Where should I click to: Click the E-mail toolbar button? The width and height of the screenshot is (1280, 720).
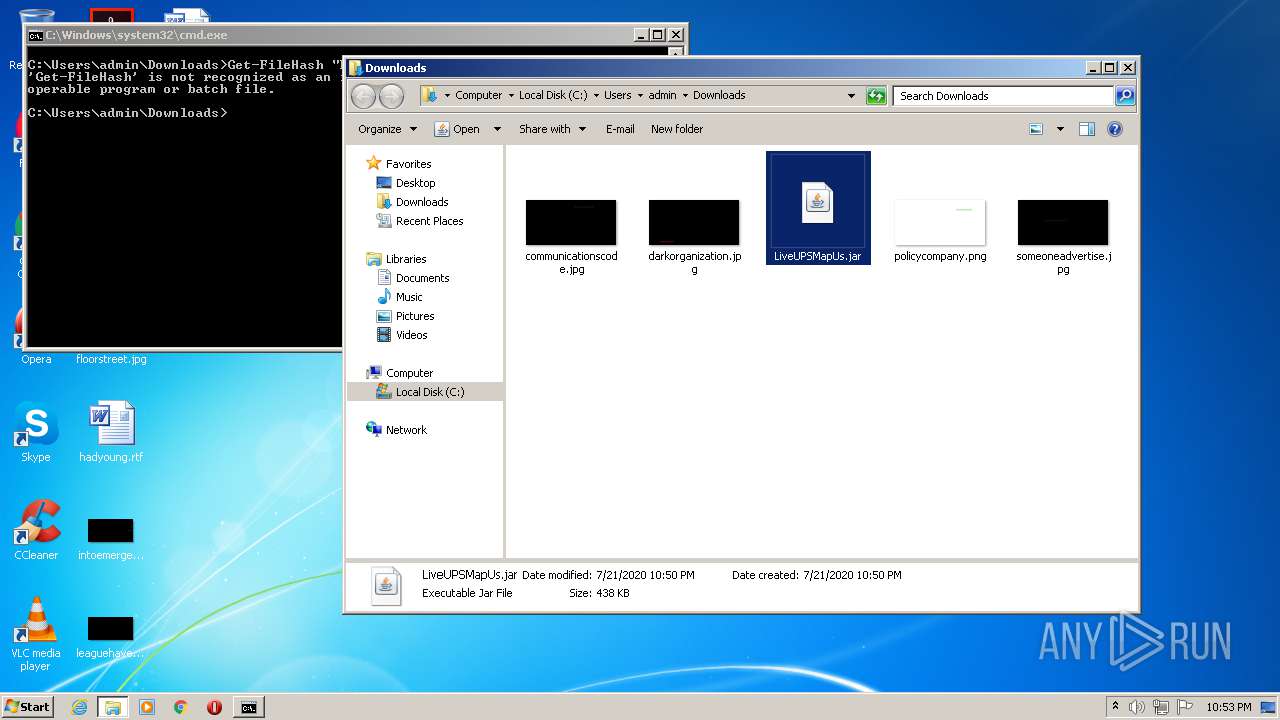[620, 129]
